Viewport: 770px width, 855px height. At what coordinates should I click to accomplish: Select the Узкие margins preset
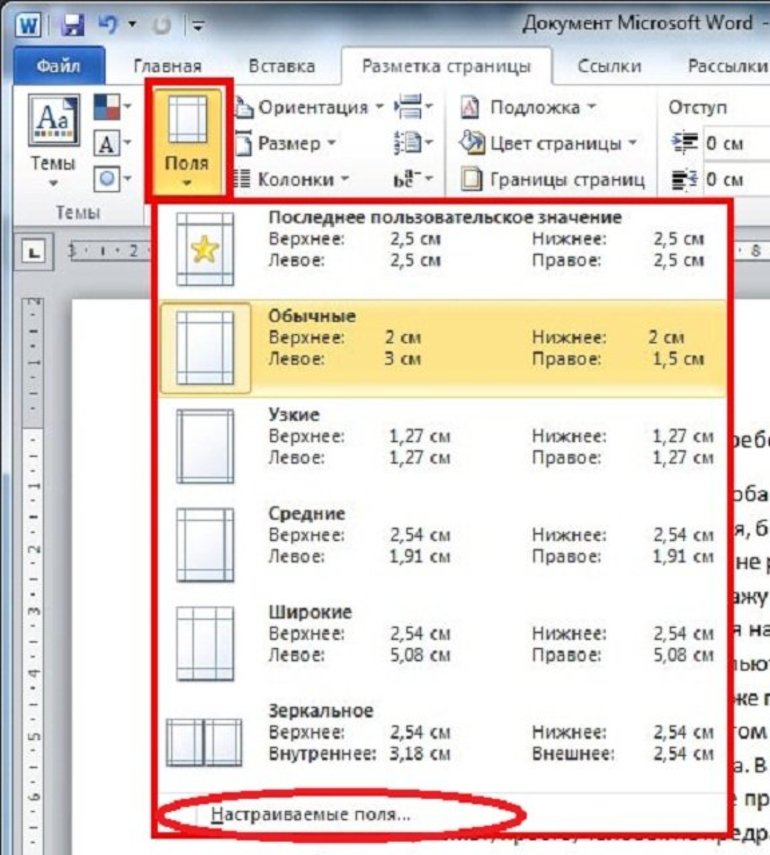440,436
